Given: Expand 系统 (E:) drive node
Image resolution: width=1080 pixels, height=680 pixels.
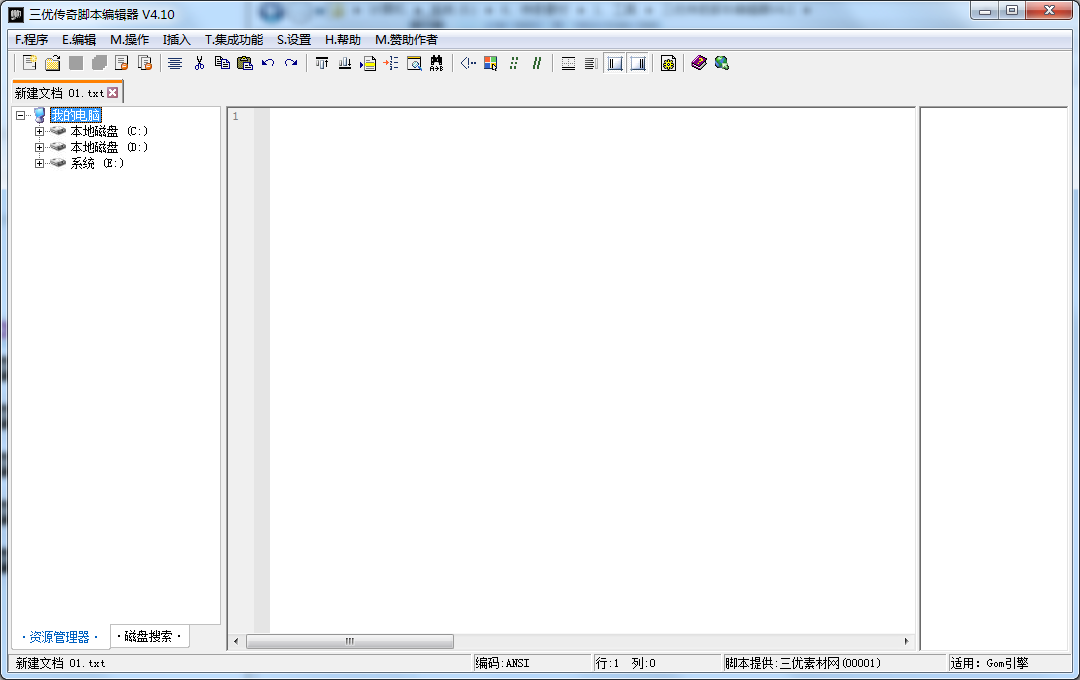Looking at the screenshot, I should (x=39, y=163).
